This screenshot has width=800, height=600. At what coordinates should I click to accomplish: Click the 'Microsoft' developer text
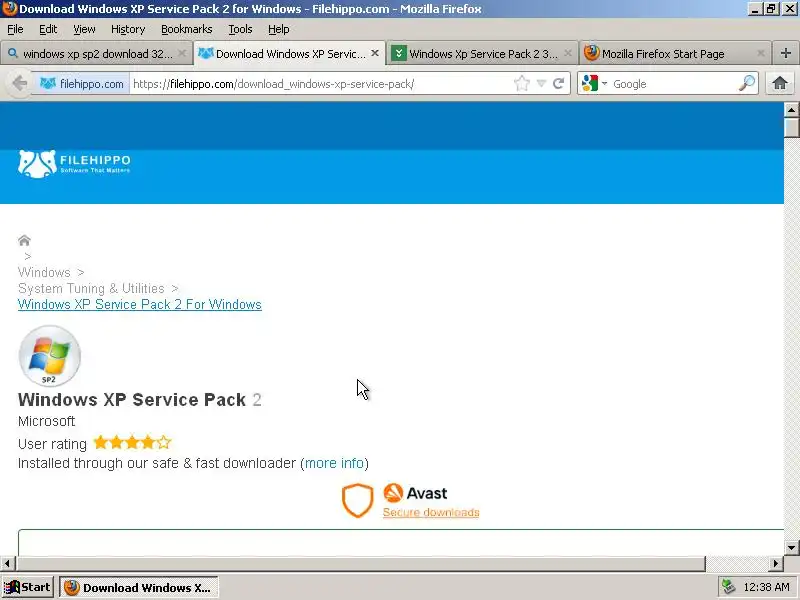(46, 421)
